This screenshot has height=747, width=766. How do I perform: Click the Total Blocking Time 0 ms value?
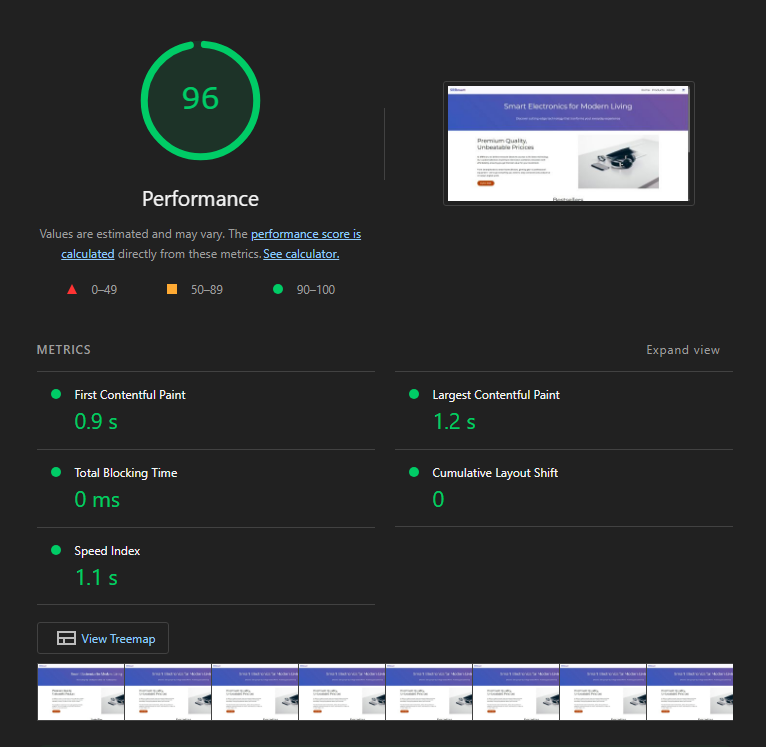pos(97,499)
